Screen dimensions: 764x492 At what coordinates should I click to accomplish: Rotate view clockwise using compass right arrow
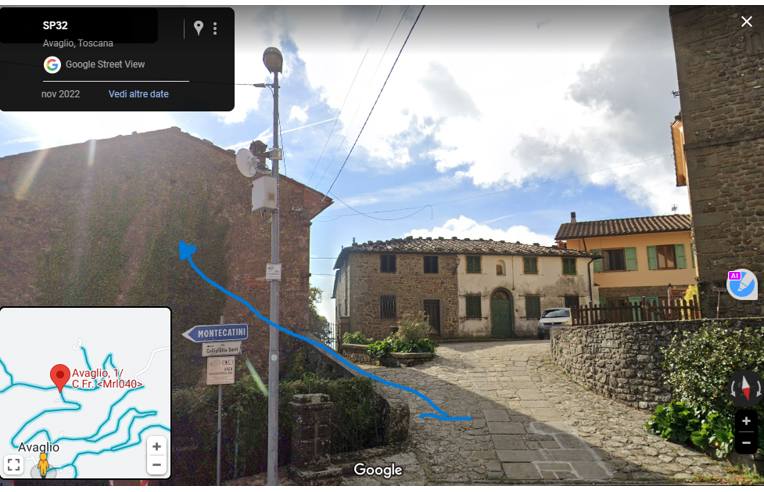tap(758, 389)
